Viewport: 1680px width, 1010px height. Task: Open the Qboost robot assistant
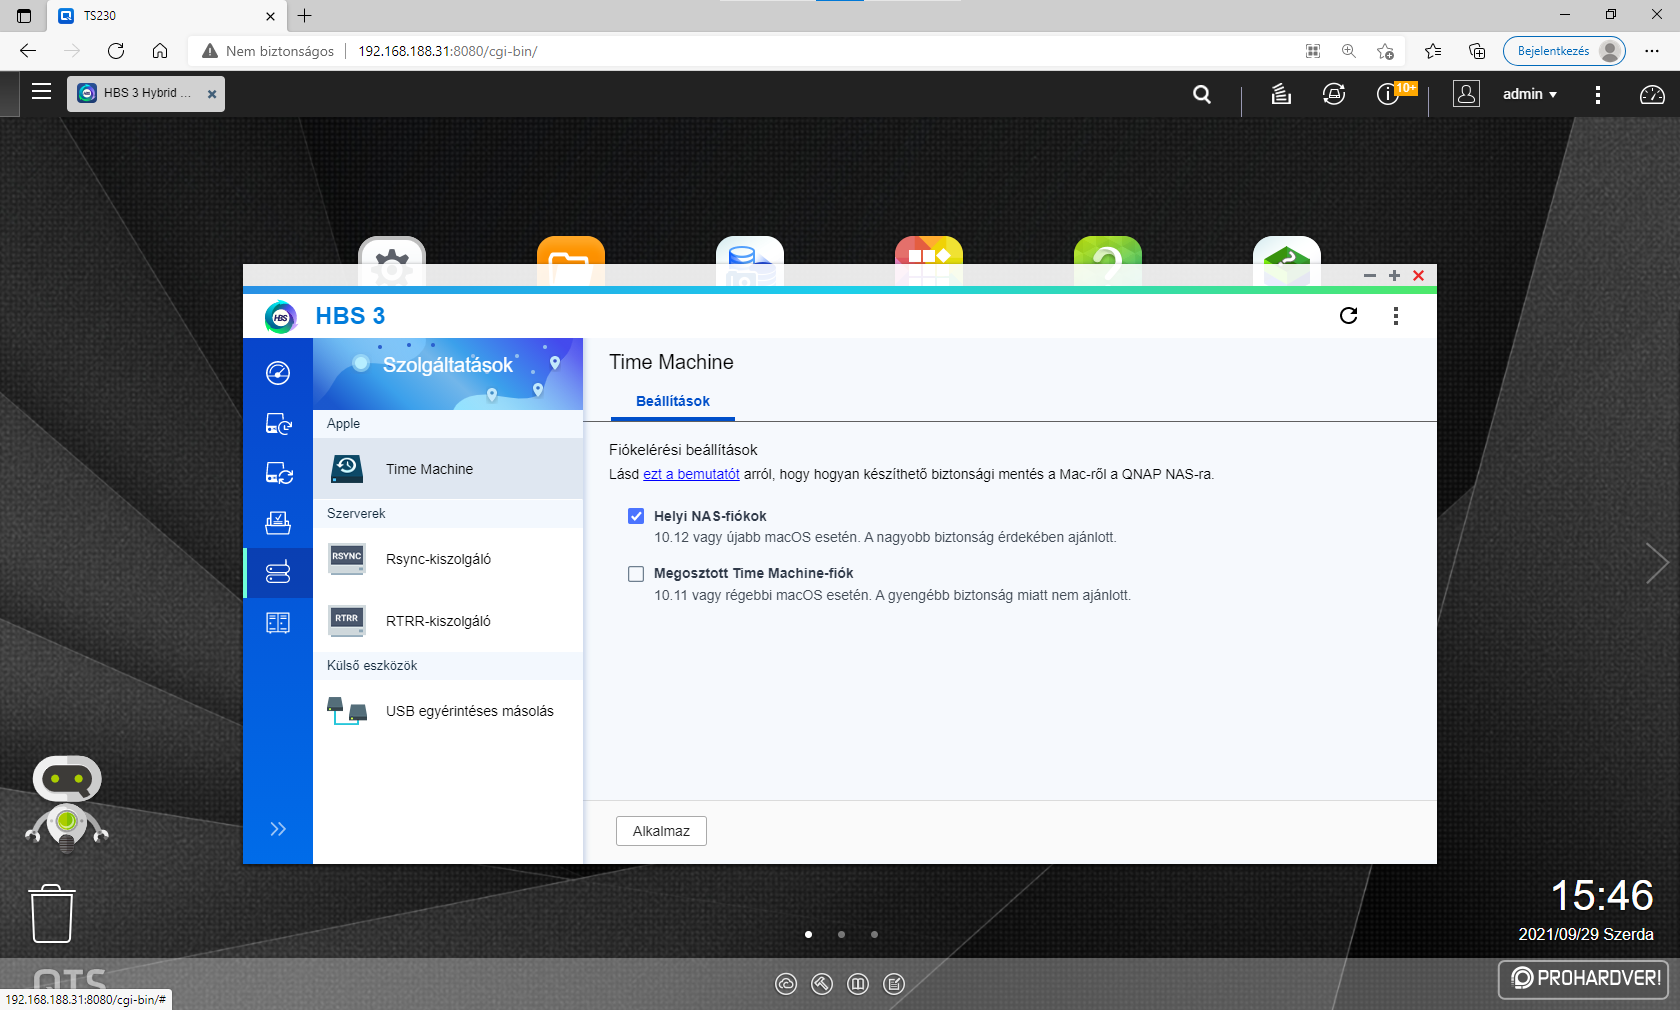[67, 804]
